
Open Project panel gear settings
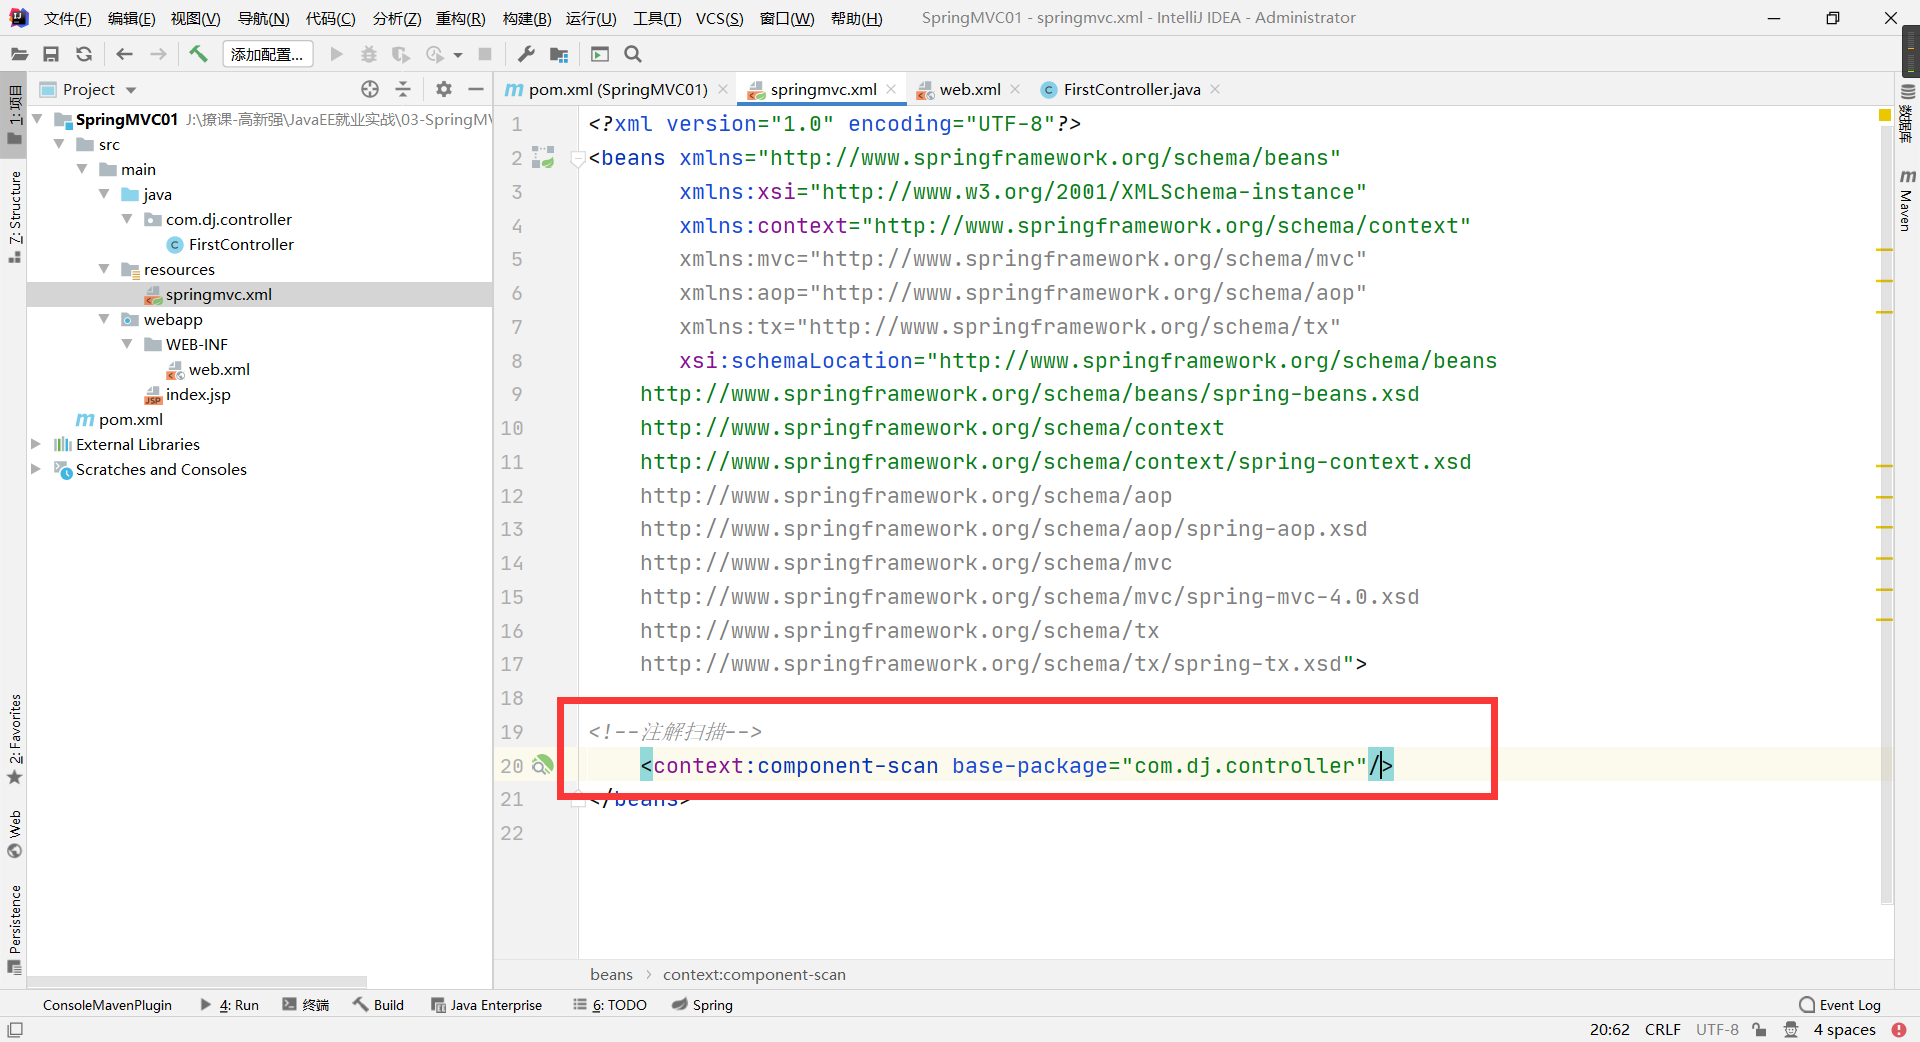coord(444,89)
